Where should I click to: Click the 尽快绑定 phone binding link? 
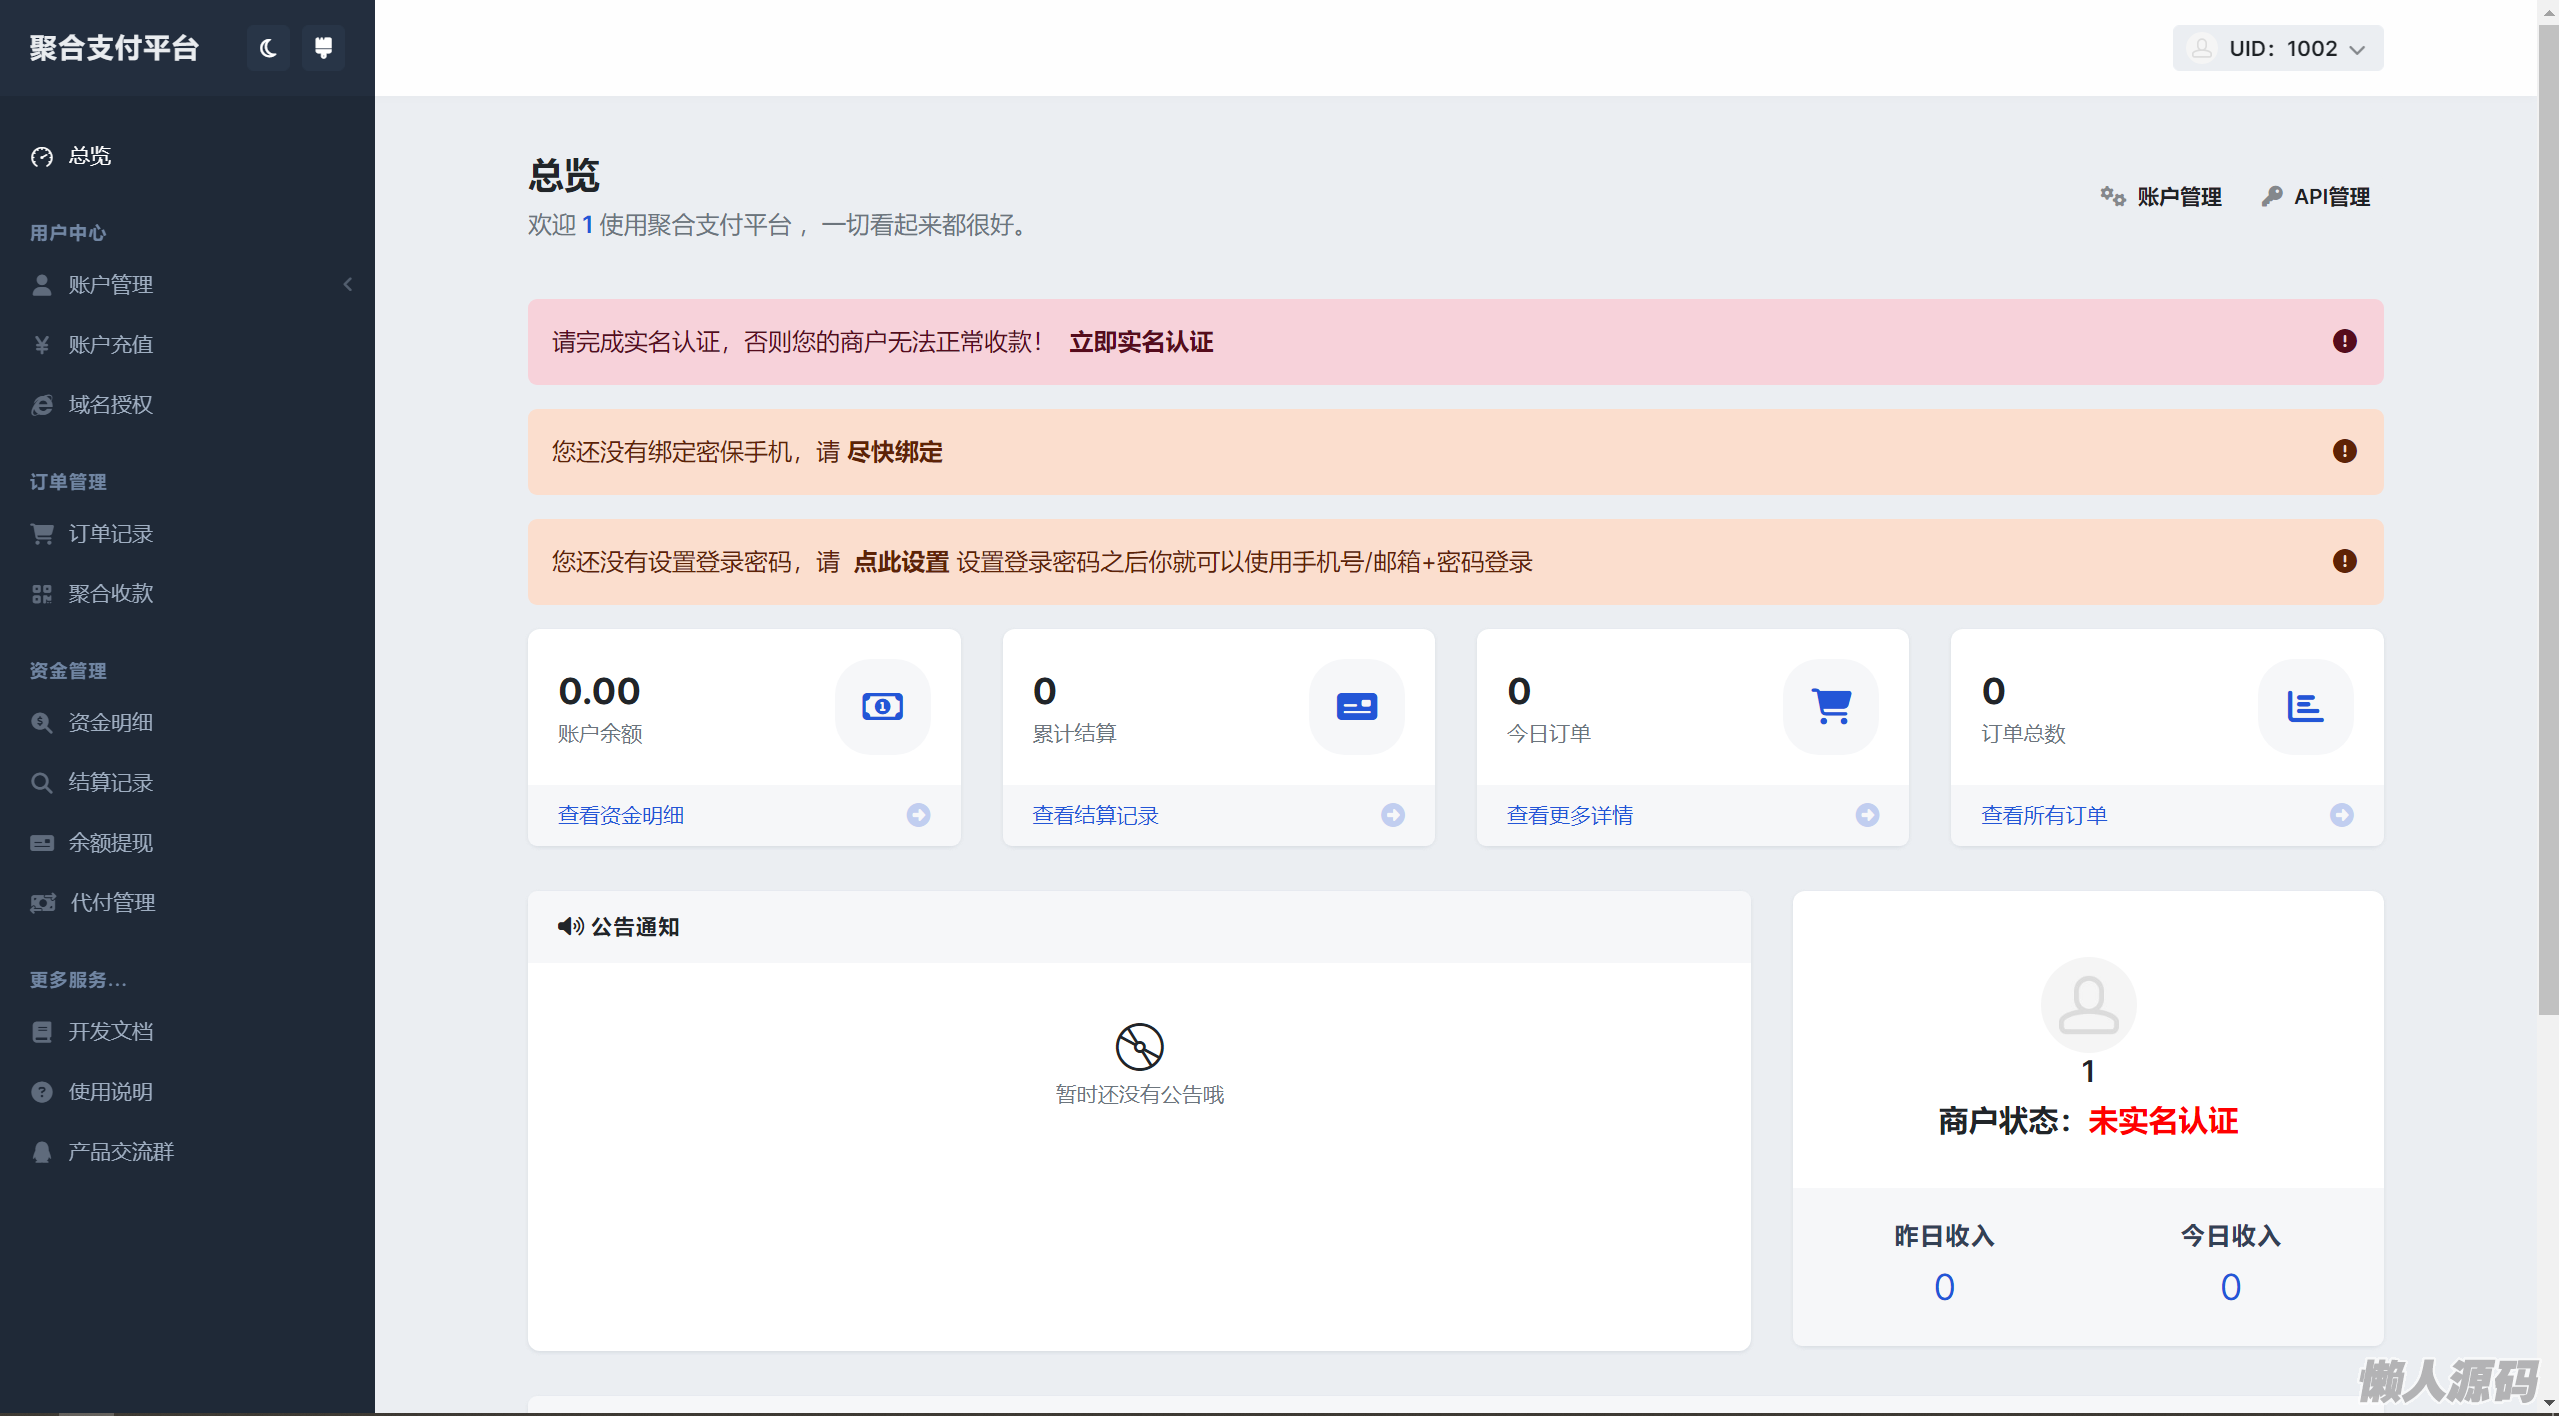pos(894,453)
